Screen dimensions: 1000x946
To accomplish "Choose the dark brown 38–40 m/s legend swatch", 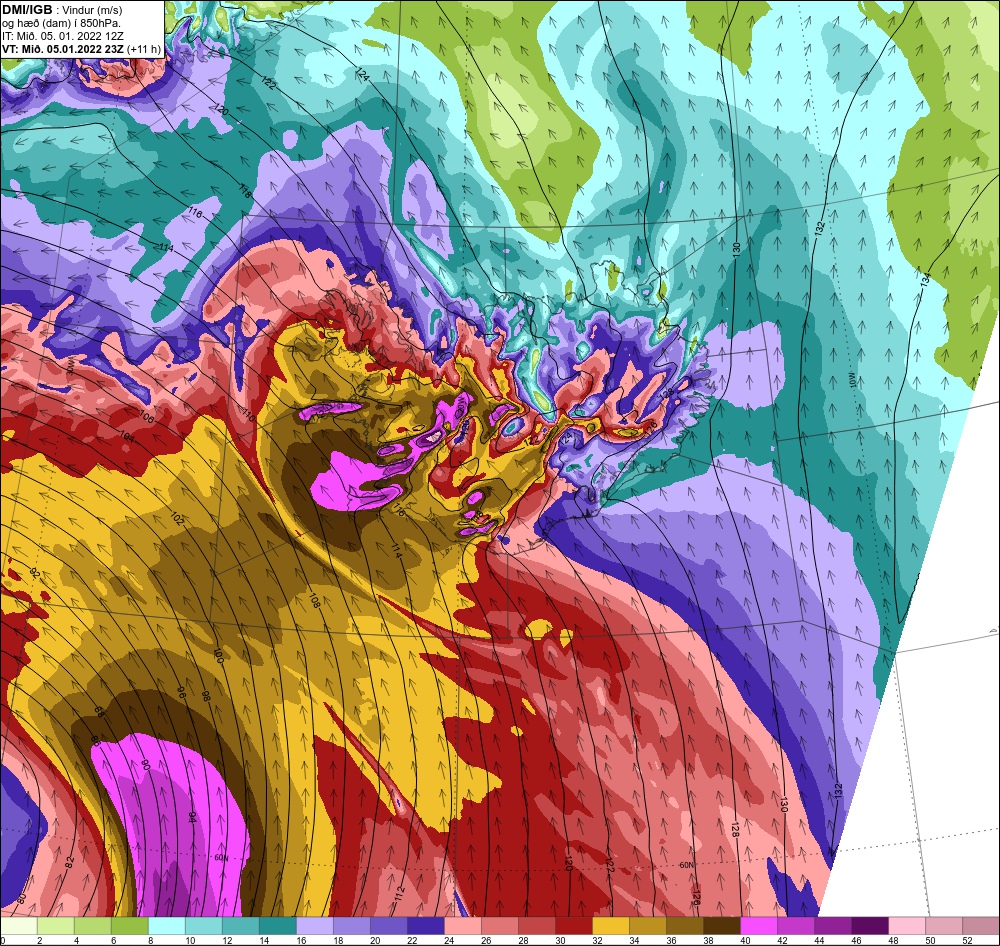I will (722, 926).
